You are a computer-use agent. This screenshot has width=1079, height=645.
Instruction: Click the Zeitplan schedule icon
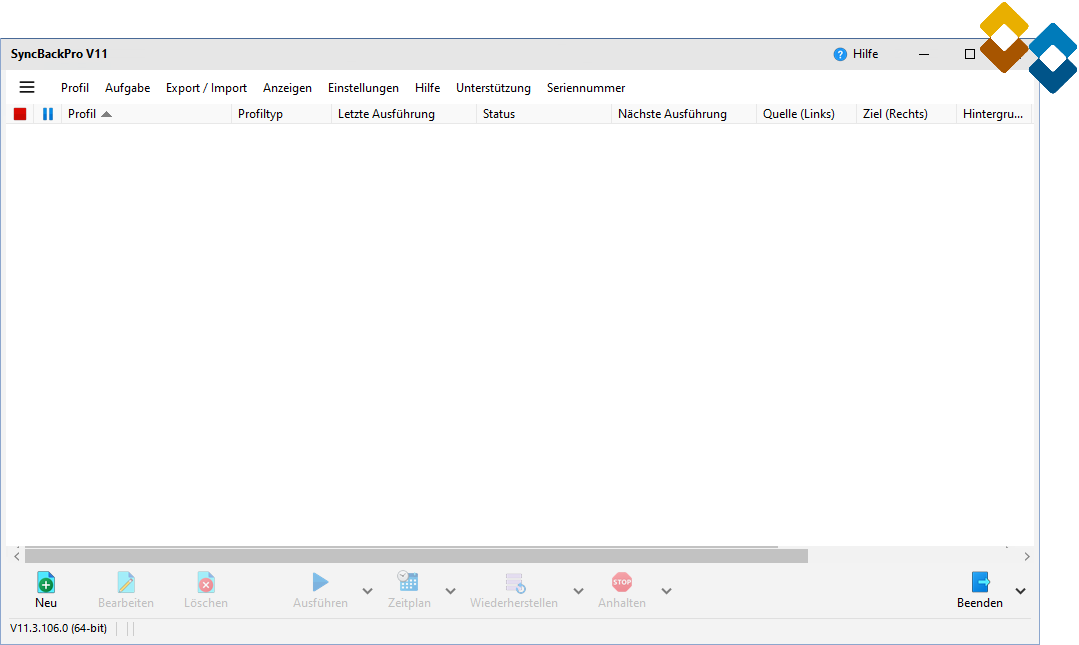point(408,582)
